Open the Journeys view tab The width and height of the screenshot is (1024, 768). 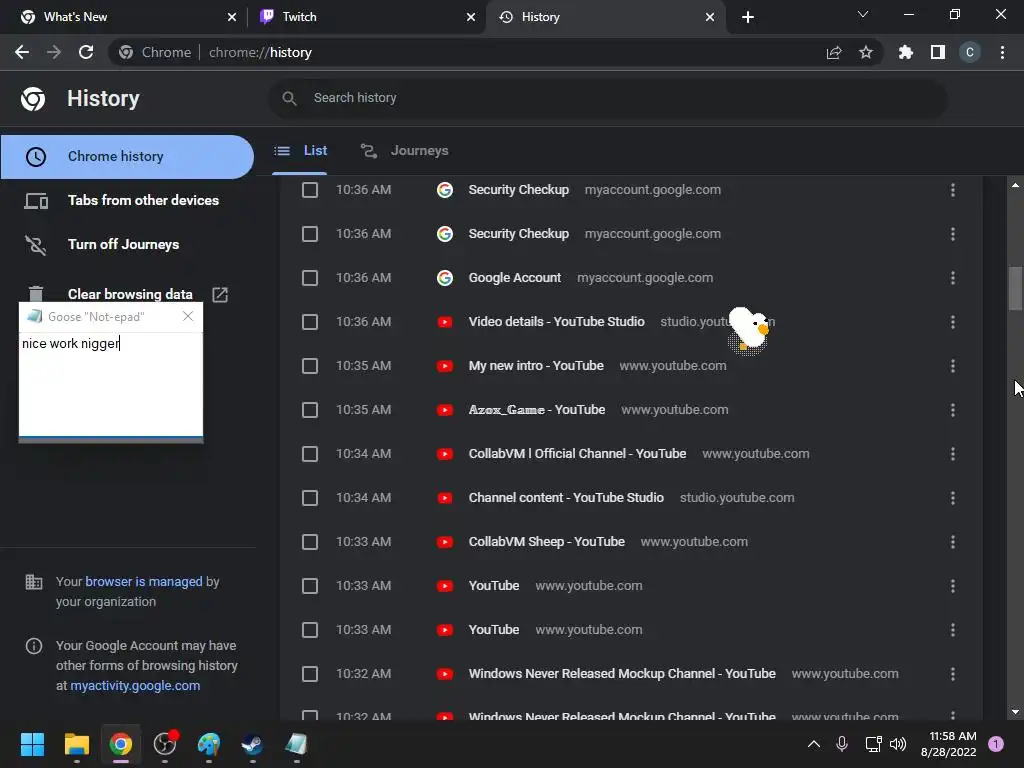(x=404, y=151)
